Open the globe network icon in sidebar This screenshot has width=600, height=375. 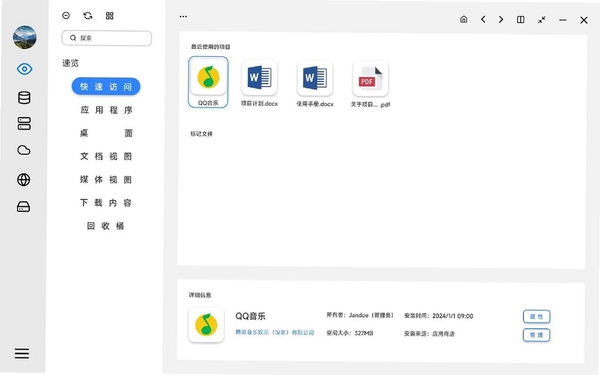point(24,179)
